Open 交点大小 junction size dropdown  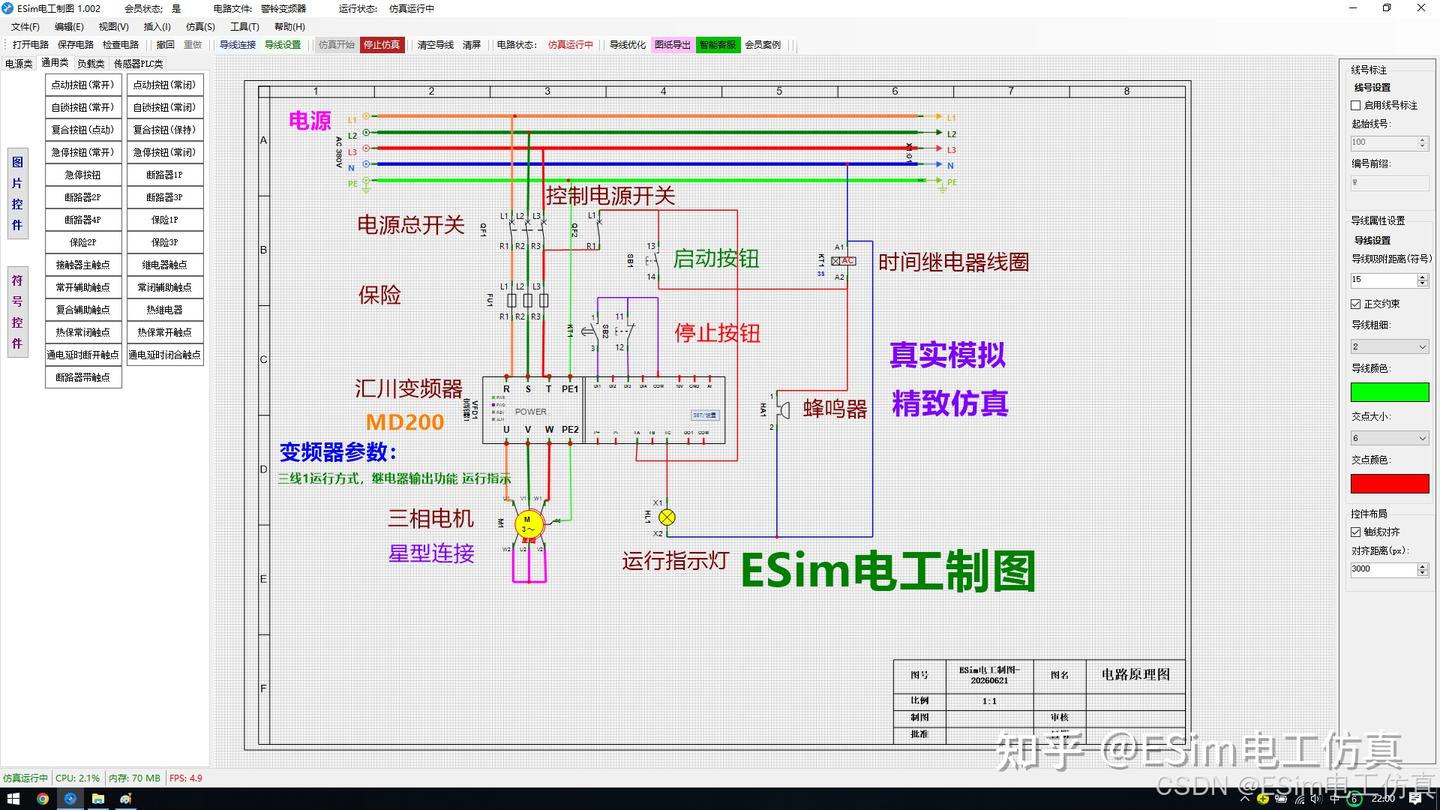[1390, 438]
